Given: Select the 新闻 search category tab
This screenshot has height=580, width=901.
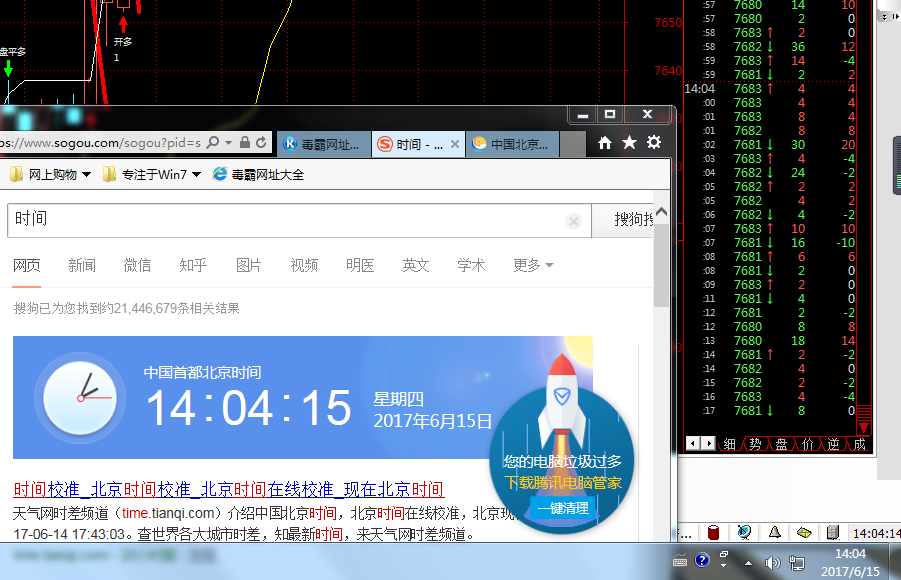Looking at the screenshot, I should (x=82, y=265).
